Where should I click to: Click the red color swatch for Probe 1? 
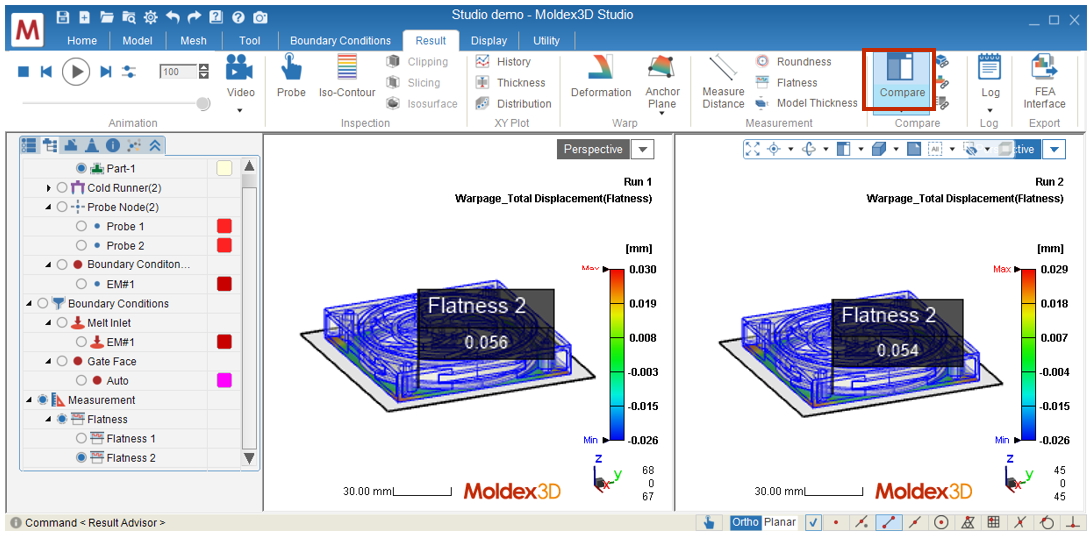(224, 226)
